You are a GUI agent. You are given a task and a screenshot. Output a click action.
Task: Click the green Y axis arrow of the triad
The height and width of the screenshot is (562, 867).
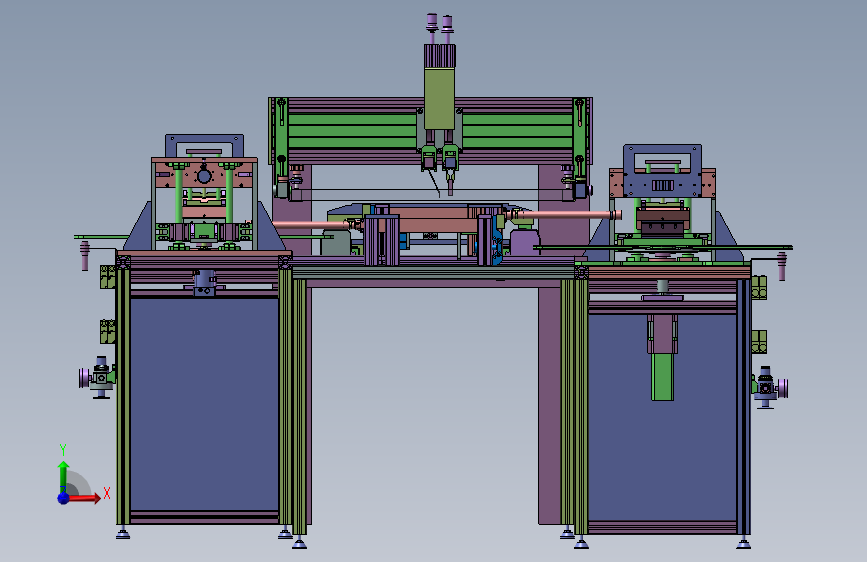click(63, 476)
